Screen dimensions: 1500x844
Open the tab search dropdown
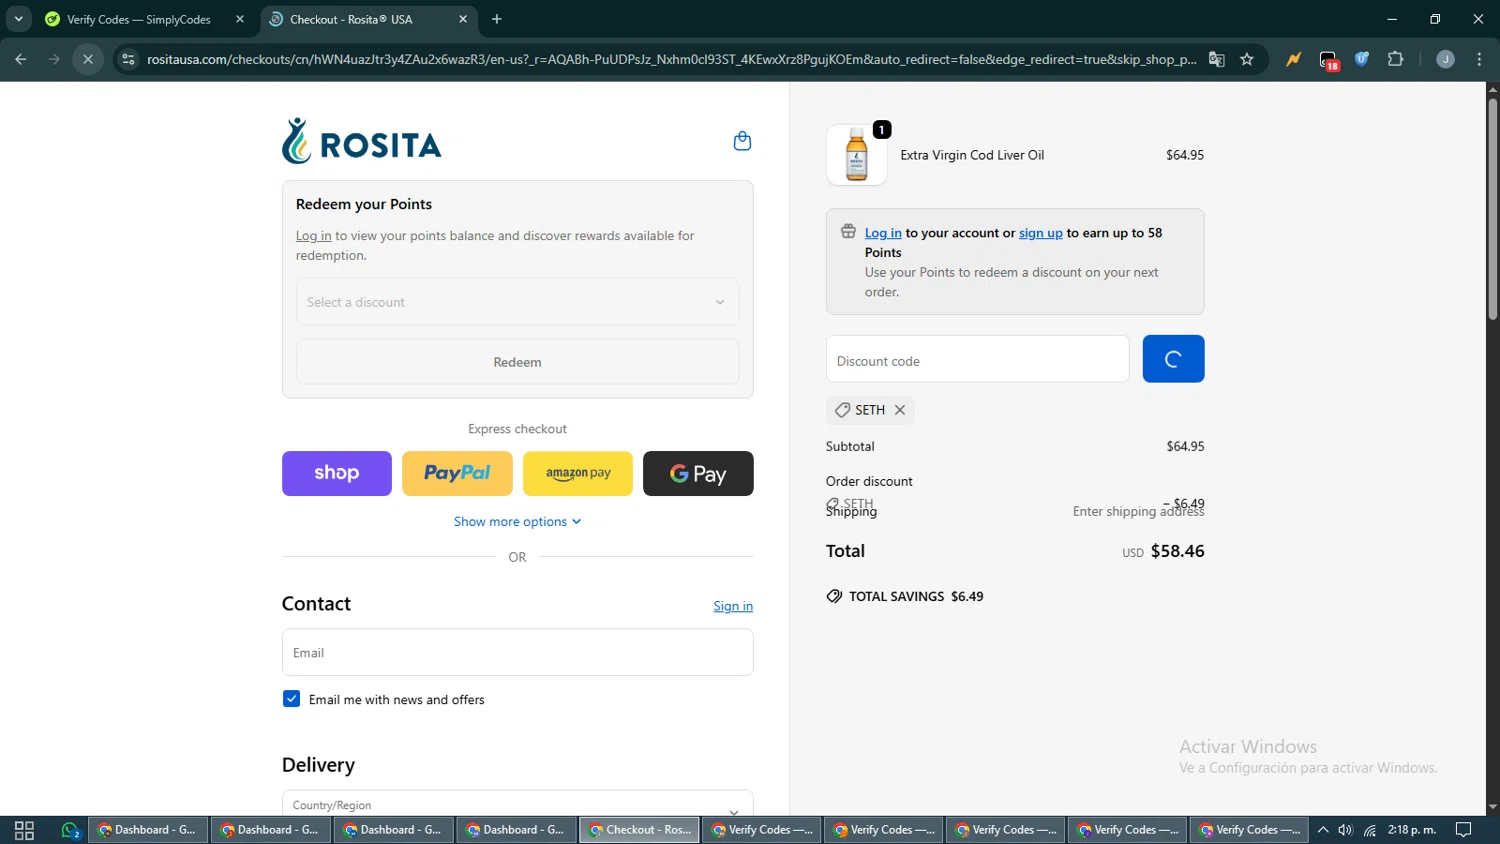pyautogui.click(x=18, y=19)
